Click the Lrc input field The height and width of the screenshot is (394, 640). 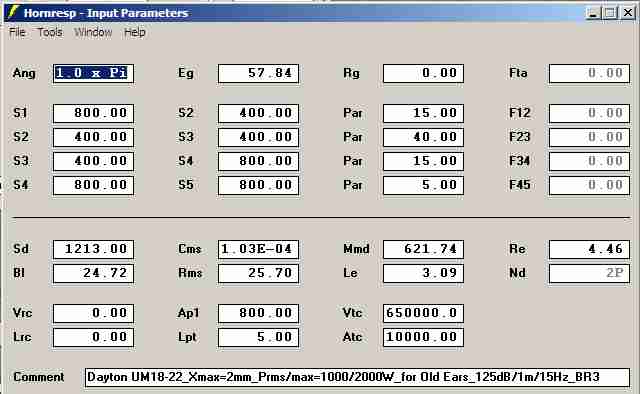93,338
